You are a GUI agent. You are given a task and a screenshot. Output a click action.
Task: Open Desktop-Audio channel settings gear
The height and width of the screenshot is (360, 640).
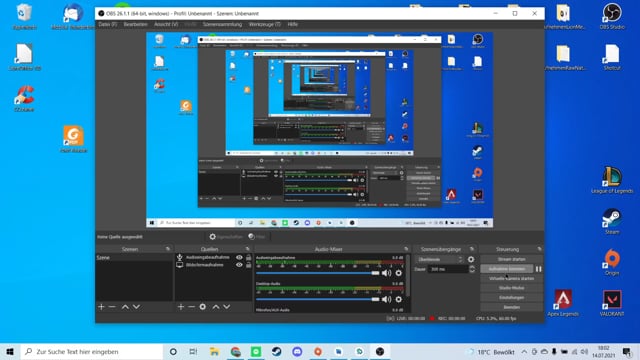pyautogui.click(x=398, y=299)
